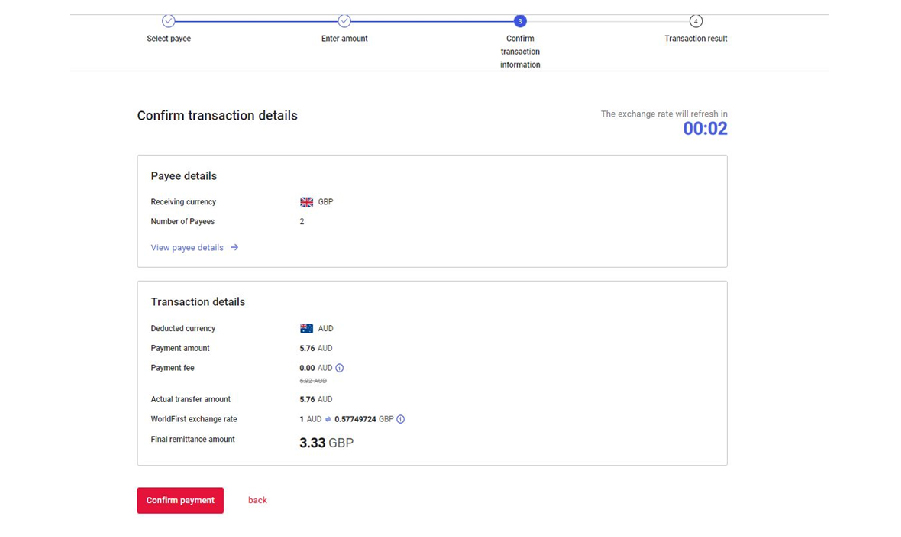Click the UK flag next to GBP
Image resolution: width=901 pixels, height=537 pixels.
pos(307,202)
